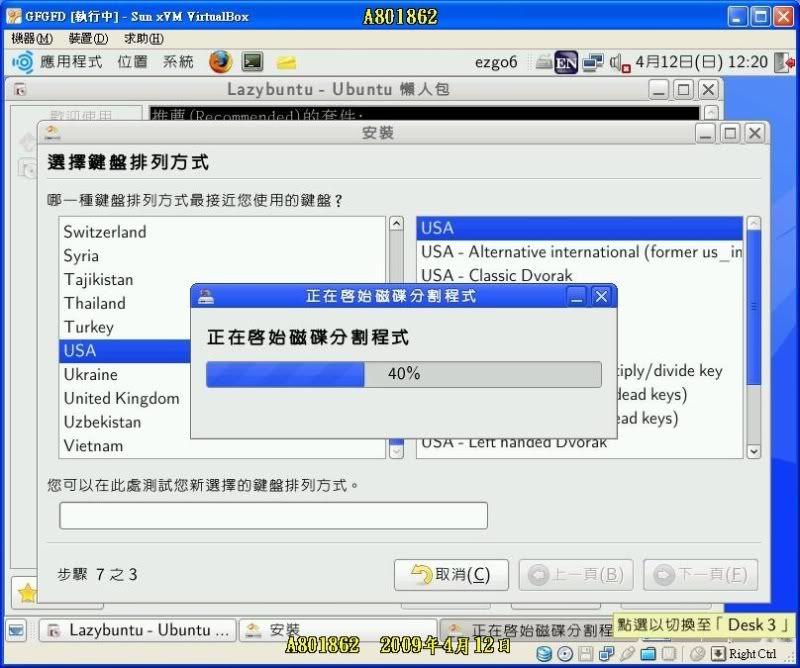Click the VirtualBox CD/DVD status icon
800x668 pixels.
click(x=565, y=654)
